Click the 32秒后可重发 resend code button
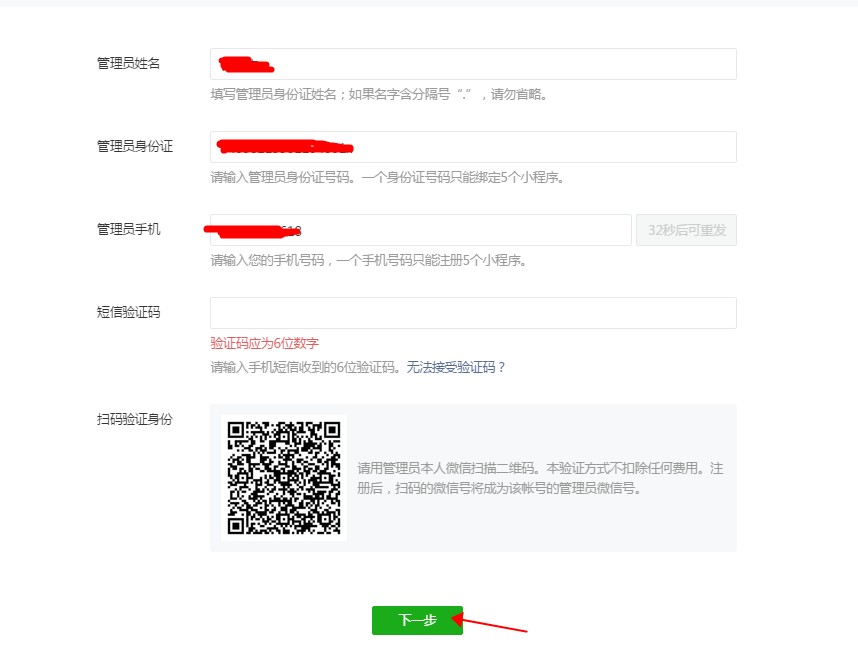This screenshot has height=660, width=858. click(686, 229)
